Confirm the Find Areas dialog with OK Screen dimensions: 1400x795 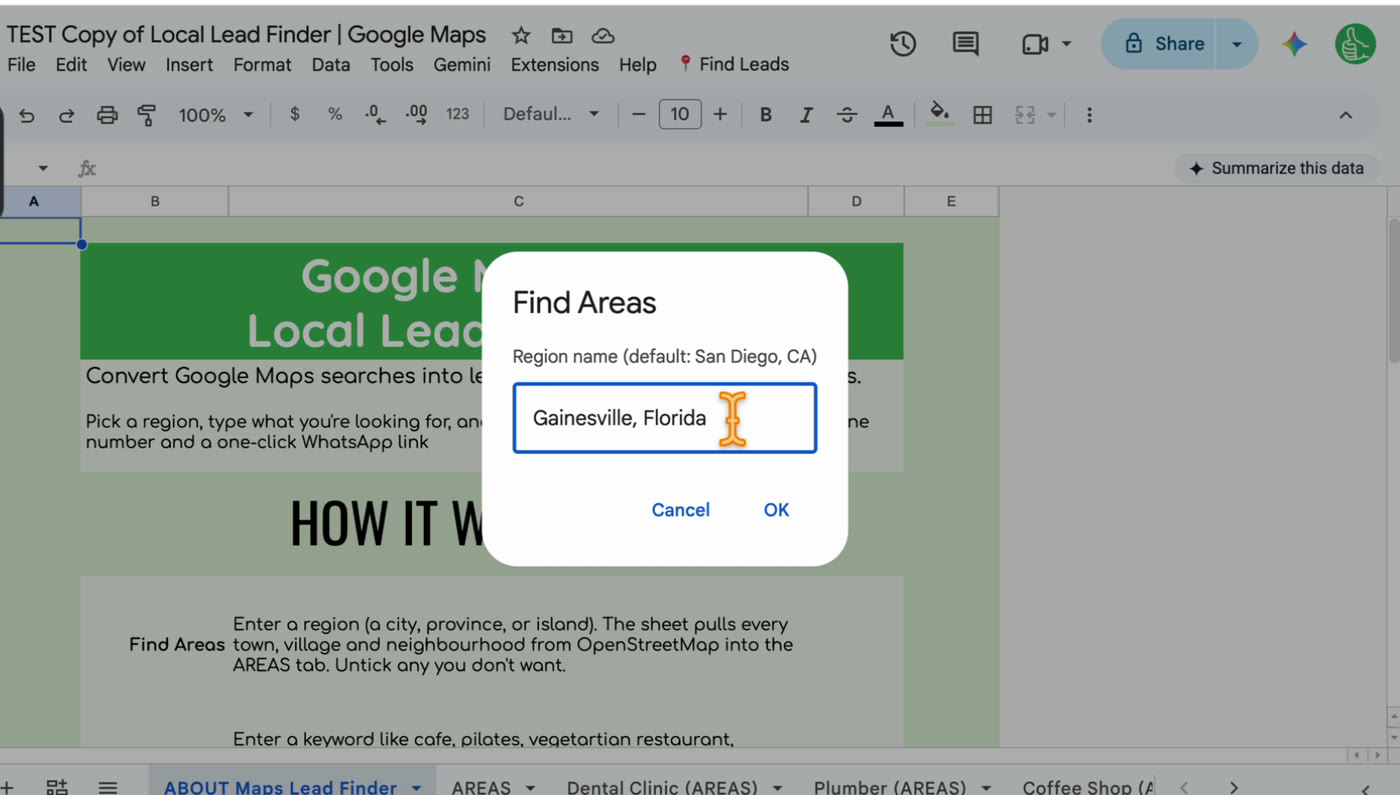(776, 510)
